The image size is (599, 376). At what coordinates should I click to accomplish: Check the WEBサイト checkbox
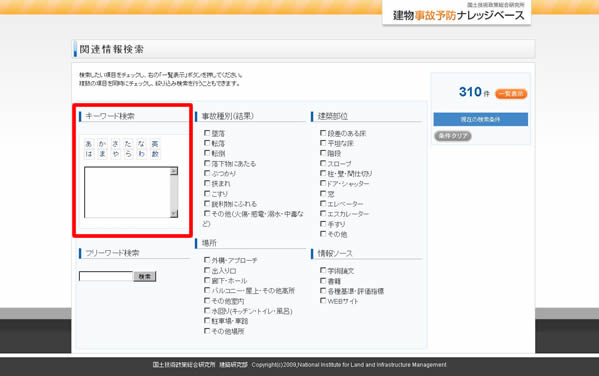click(323, 301)
